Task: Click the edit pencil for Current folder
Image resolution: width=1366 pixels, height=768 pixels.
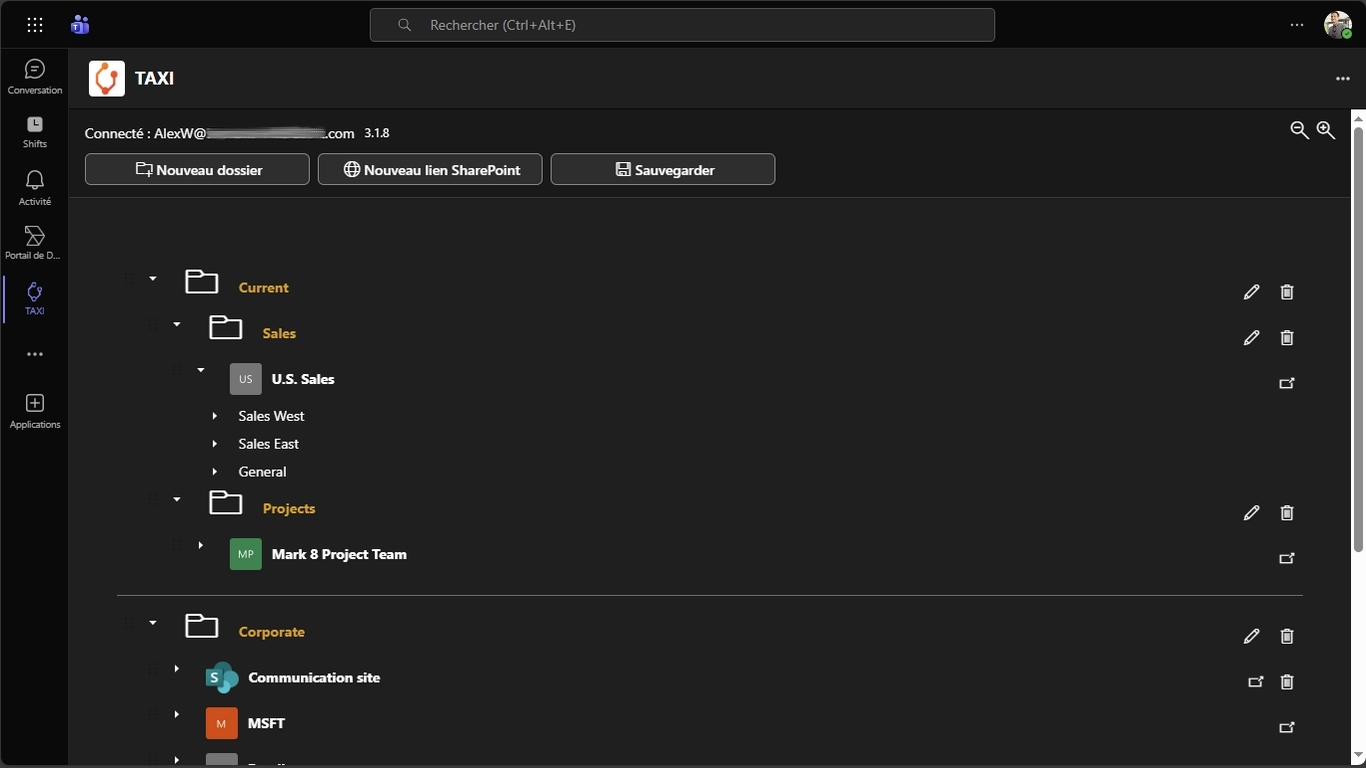Action: coord(1251,292)
